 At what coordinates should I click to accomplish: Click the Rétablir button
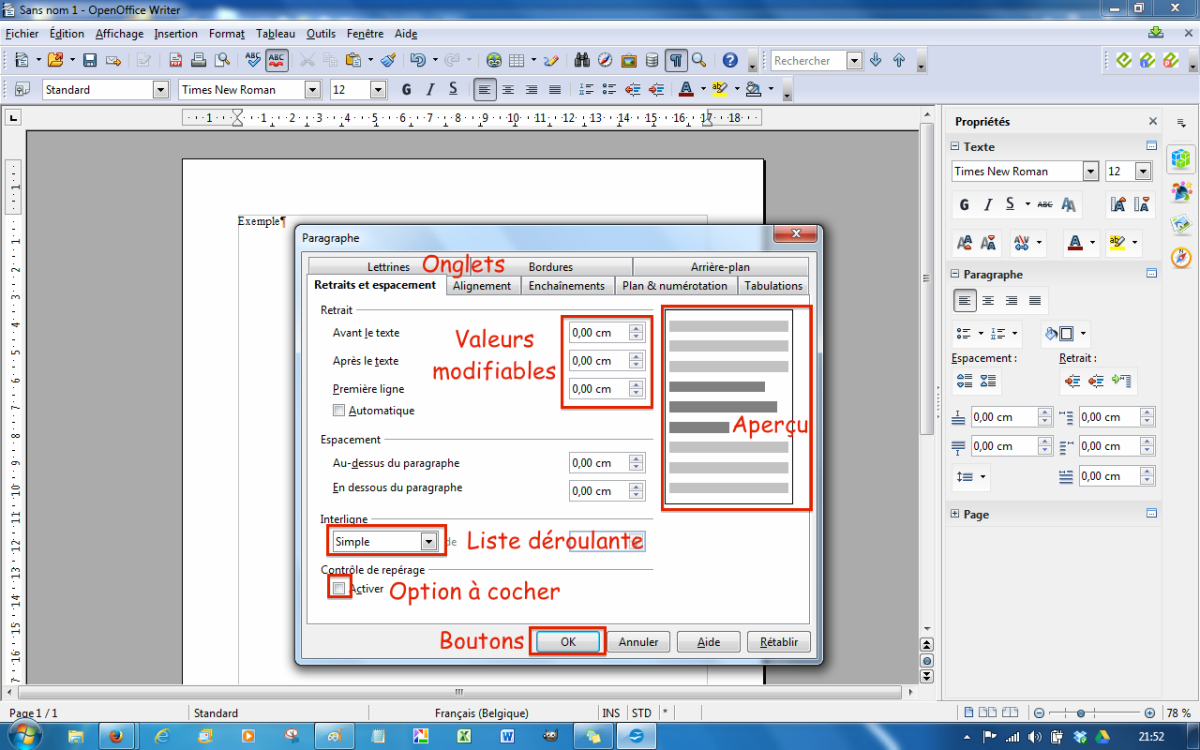779,642
